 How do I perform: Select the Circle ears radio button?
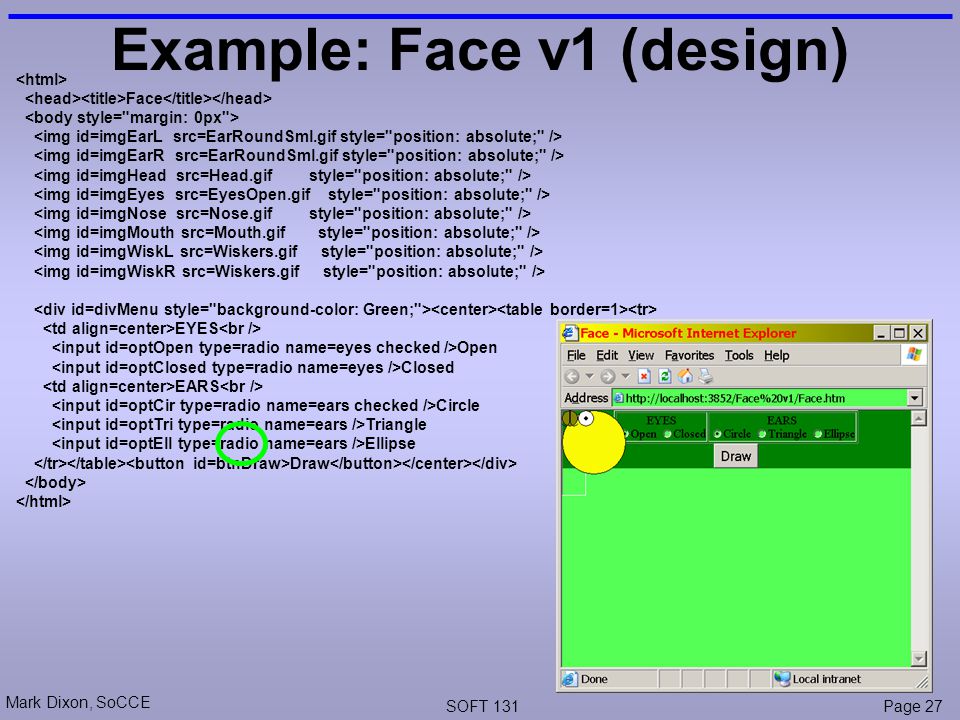718,434
